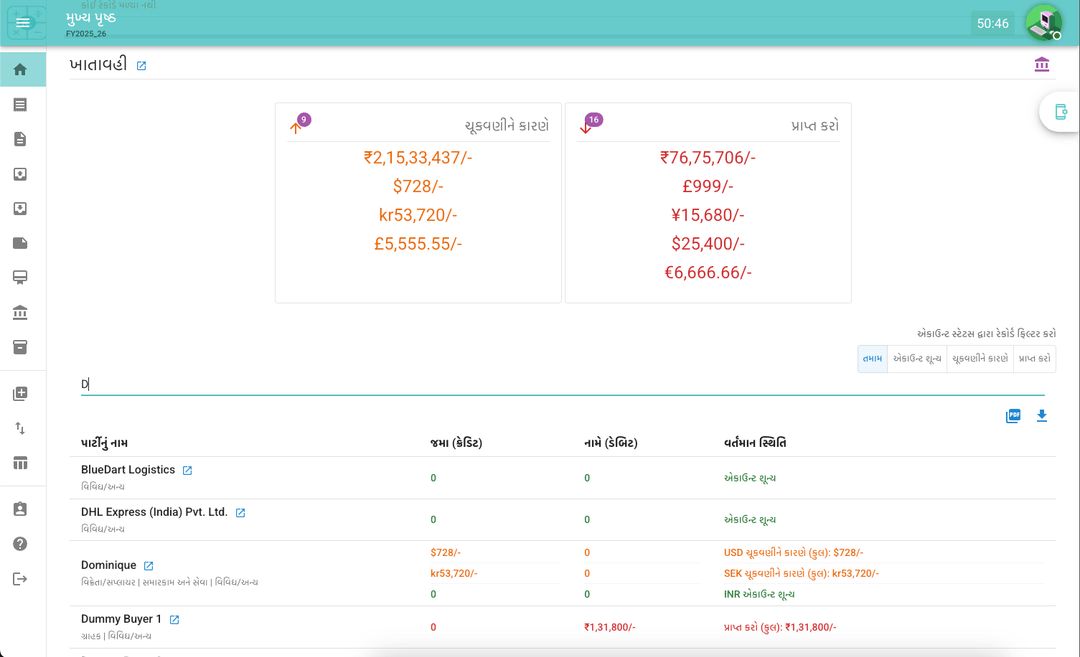
Task: Select the monitor icon in sidebar
Action: [x=20, y=277]
